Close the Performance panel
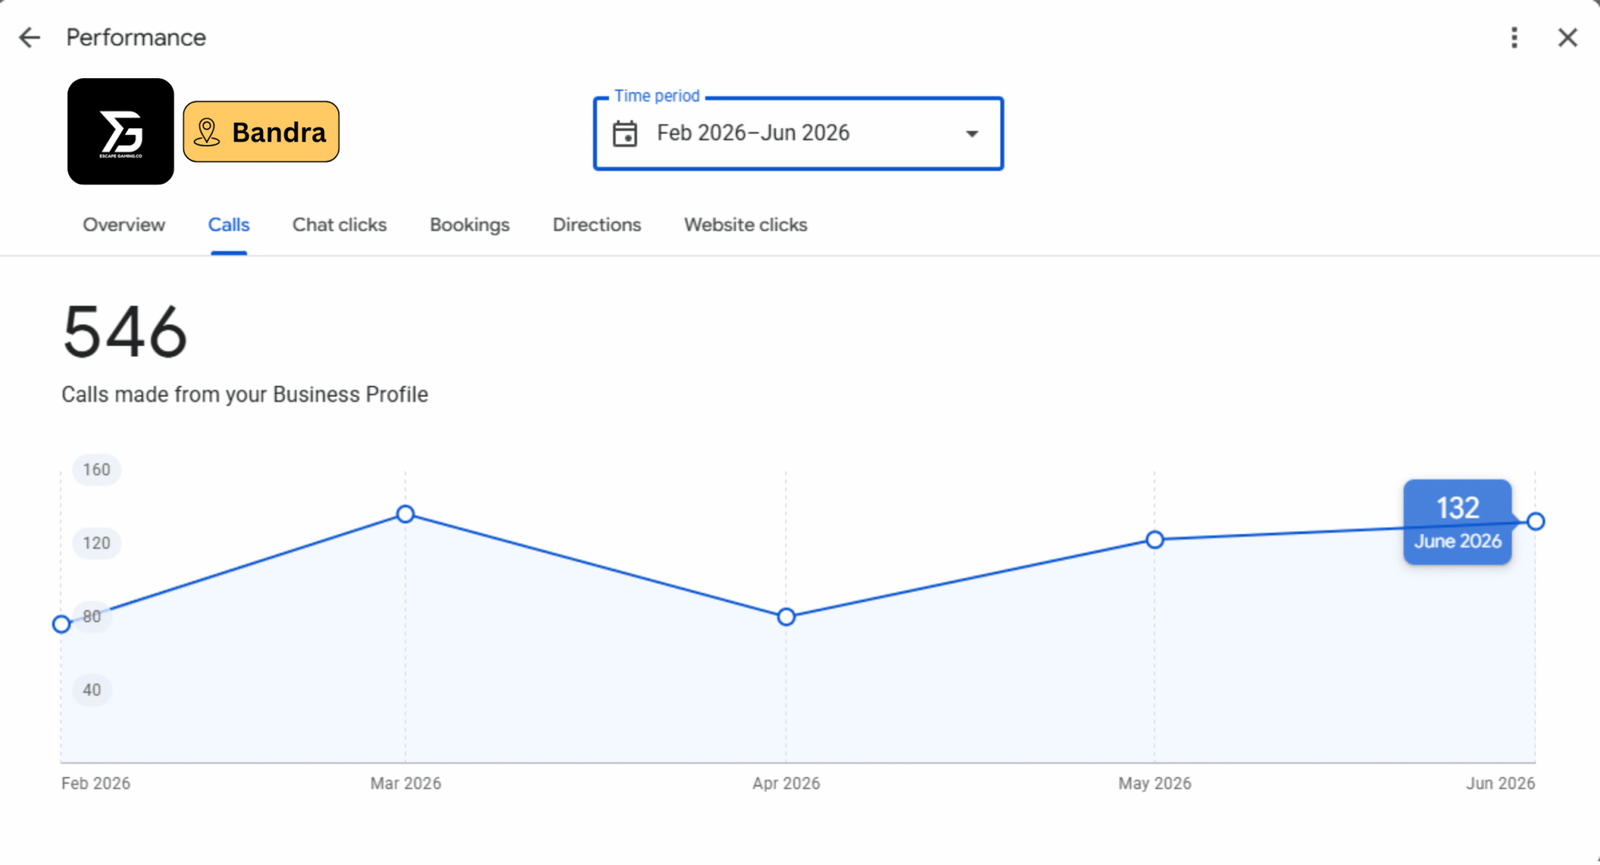Viewport: 1600px width, 865px height. (x=1567, y=38)
